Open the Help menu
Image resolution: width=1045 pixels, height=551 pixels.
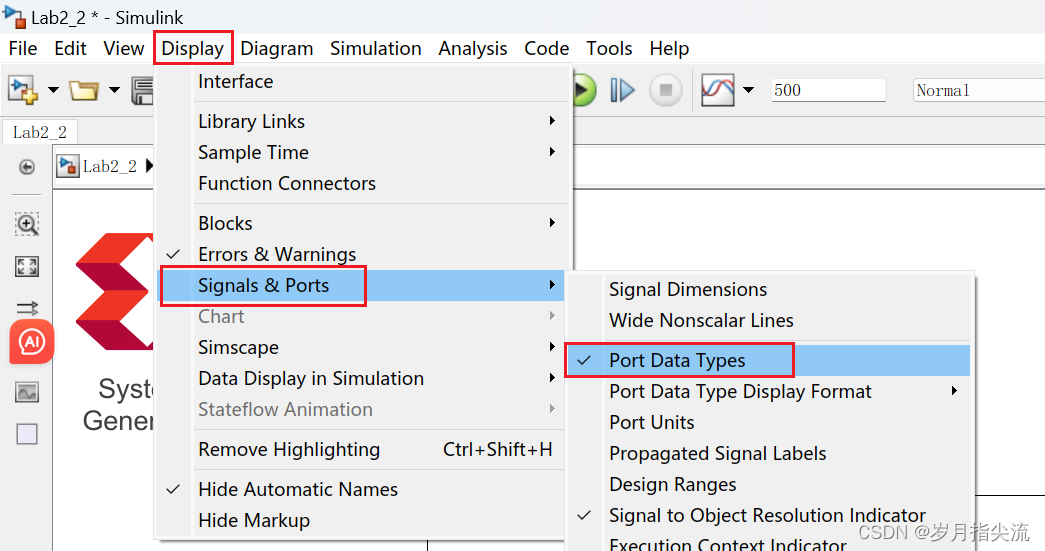click(669, 49)
